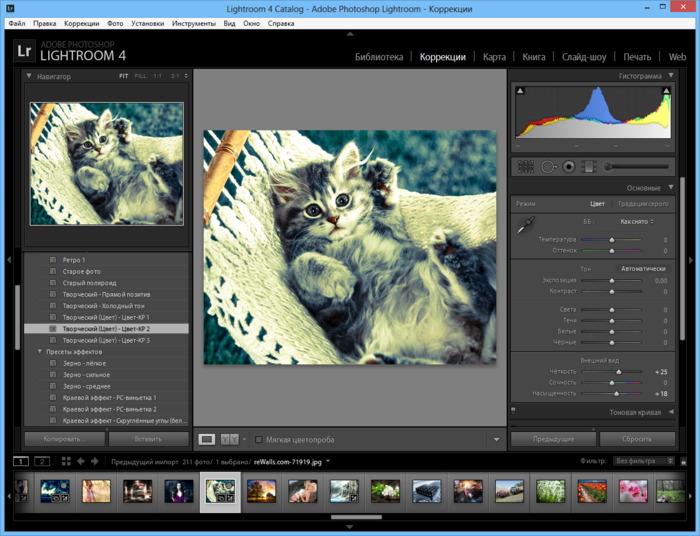This screenshot has width=700, height=536.
Task: Pick the Graduated Filter tool
Action: 590,167
